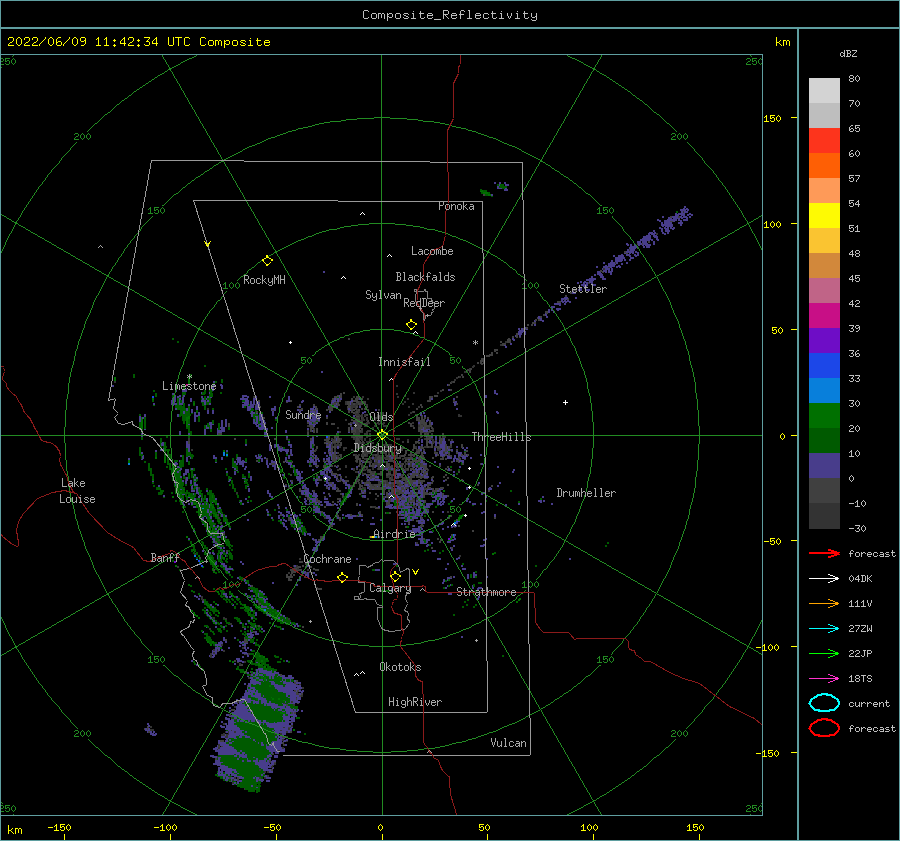Click the HighRiver label
Image resolution: width=900 pixels, height=841 pixels.
pyautogui.click(x=415, y=702)
